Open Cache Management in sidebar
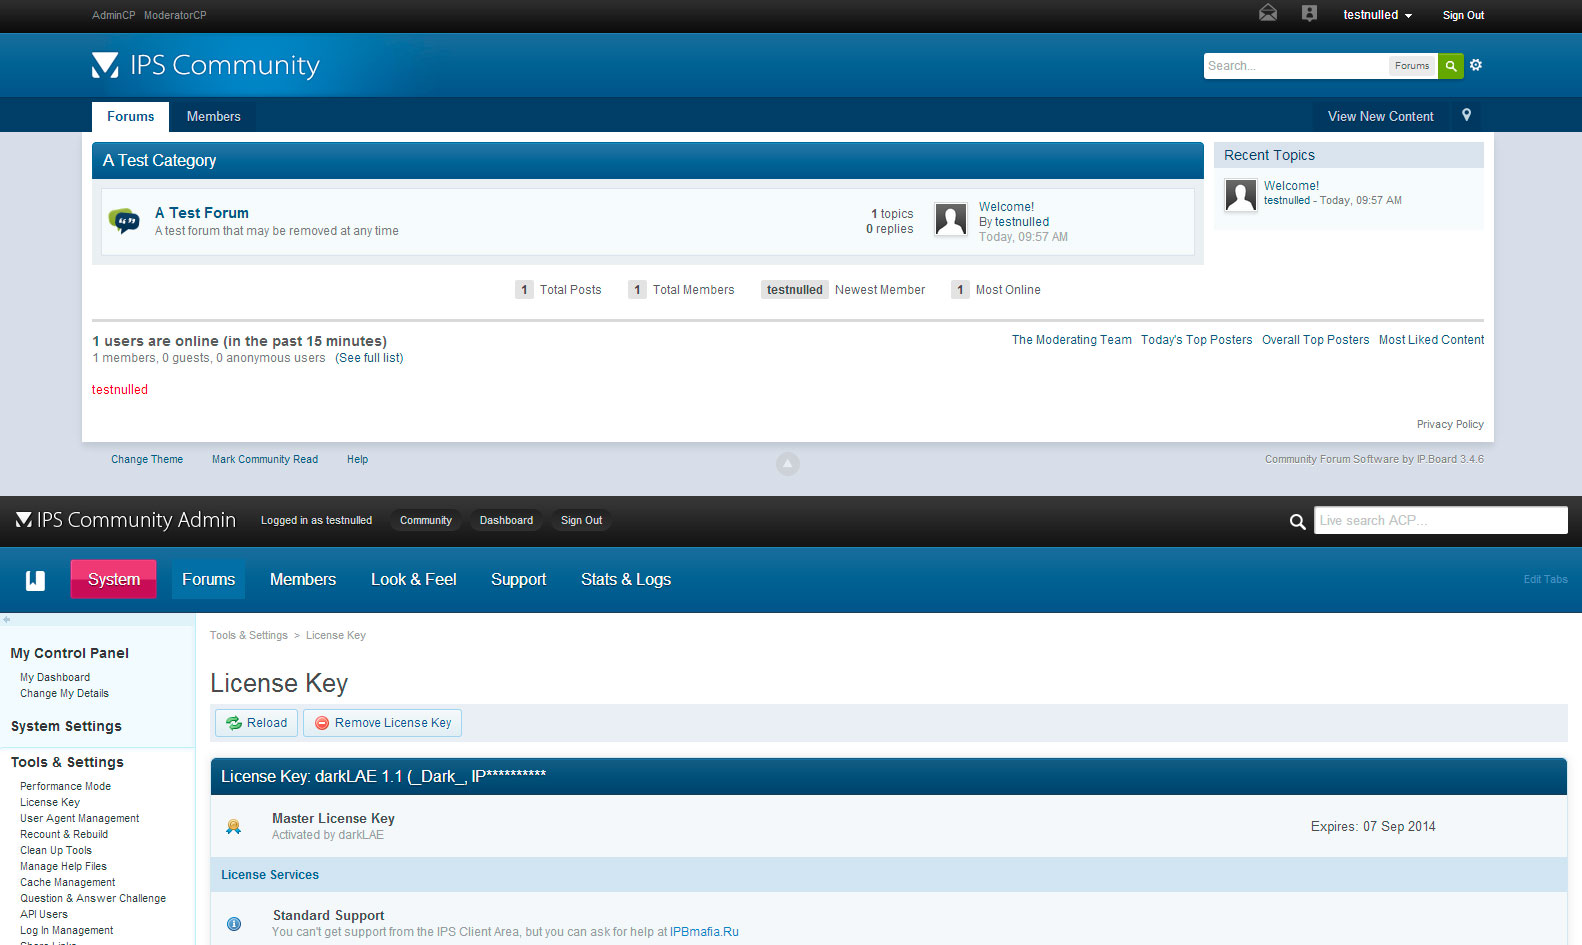 [x=67, y=882]
